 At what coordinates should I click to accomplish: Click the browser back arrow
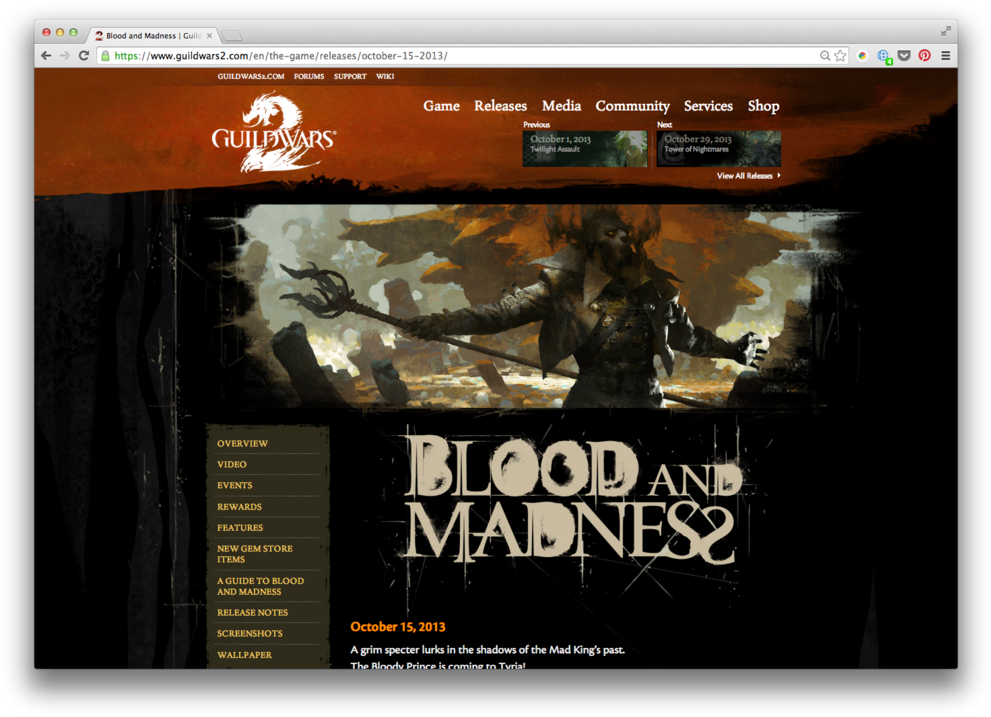tap(46, 56)
